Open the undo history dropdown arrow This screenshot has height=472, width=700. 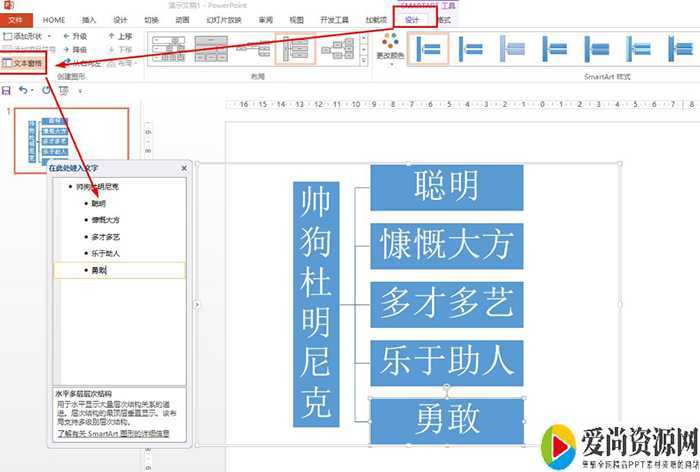click(x=33, y=90)
